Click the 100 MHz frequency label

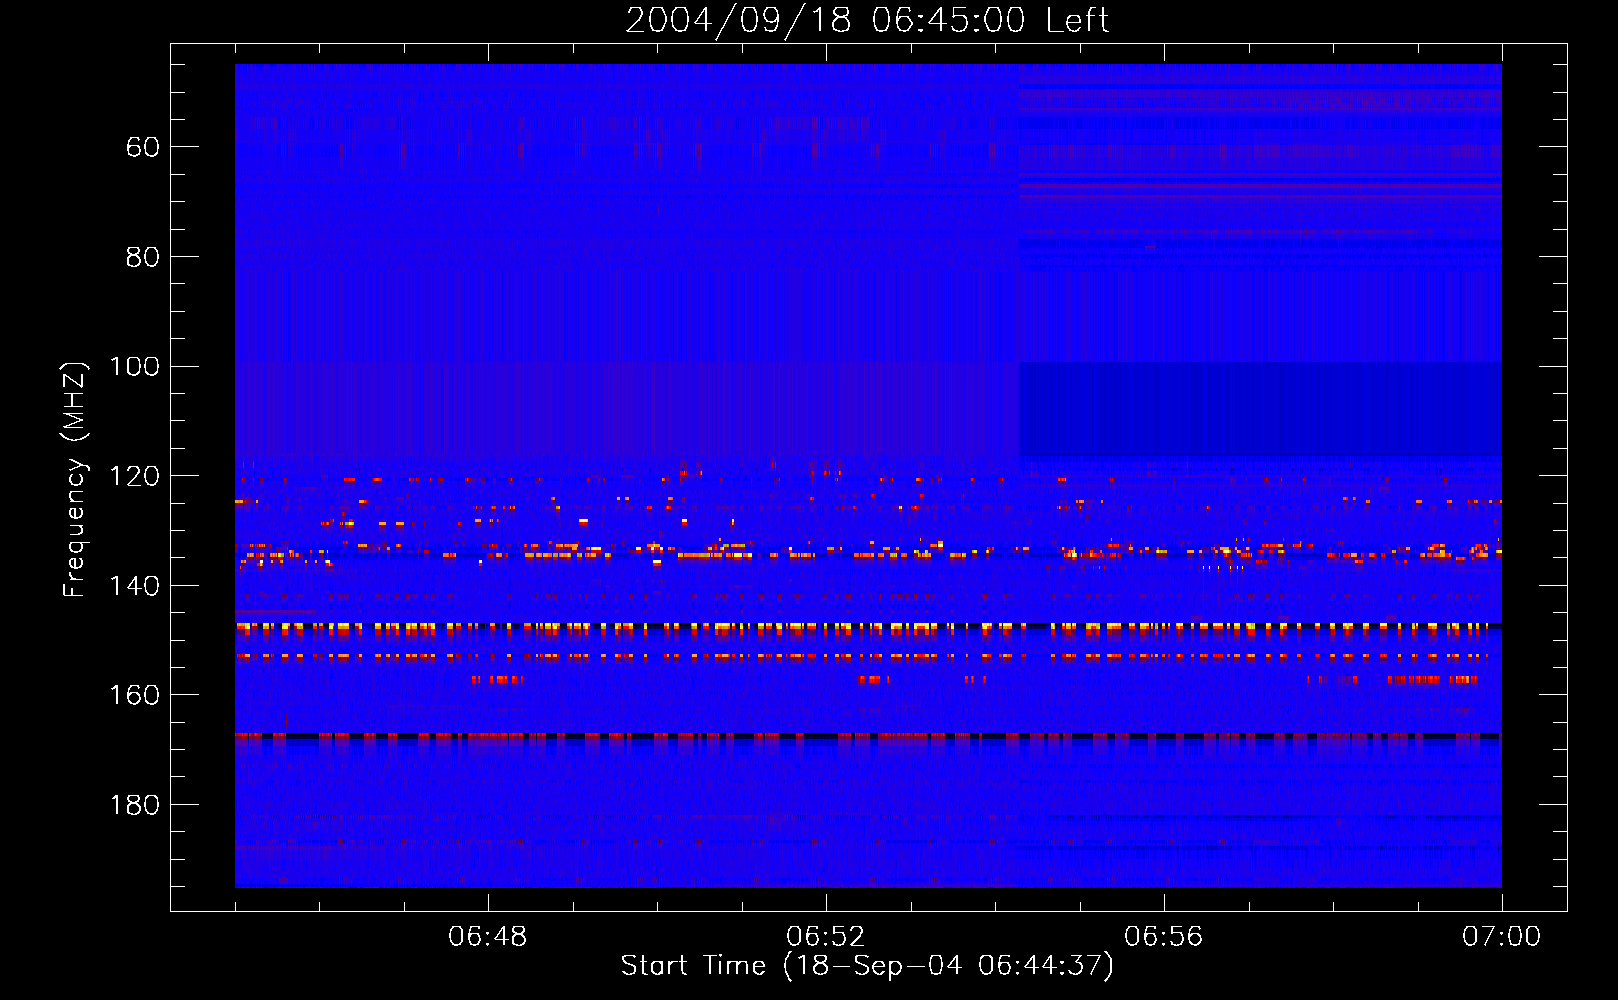point(134,367)
